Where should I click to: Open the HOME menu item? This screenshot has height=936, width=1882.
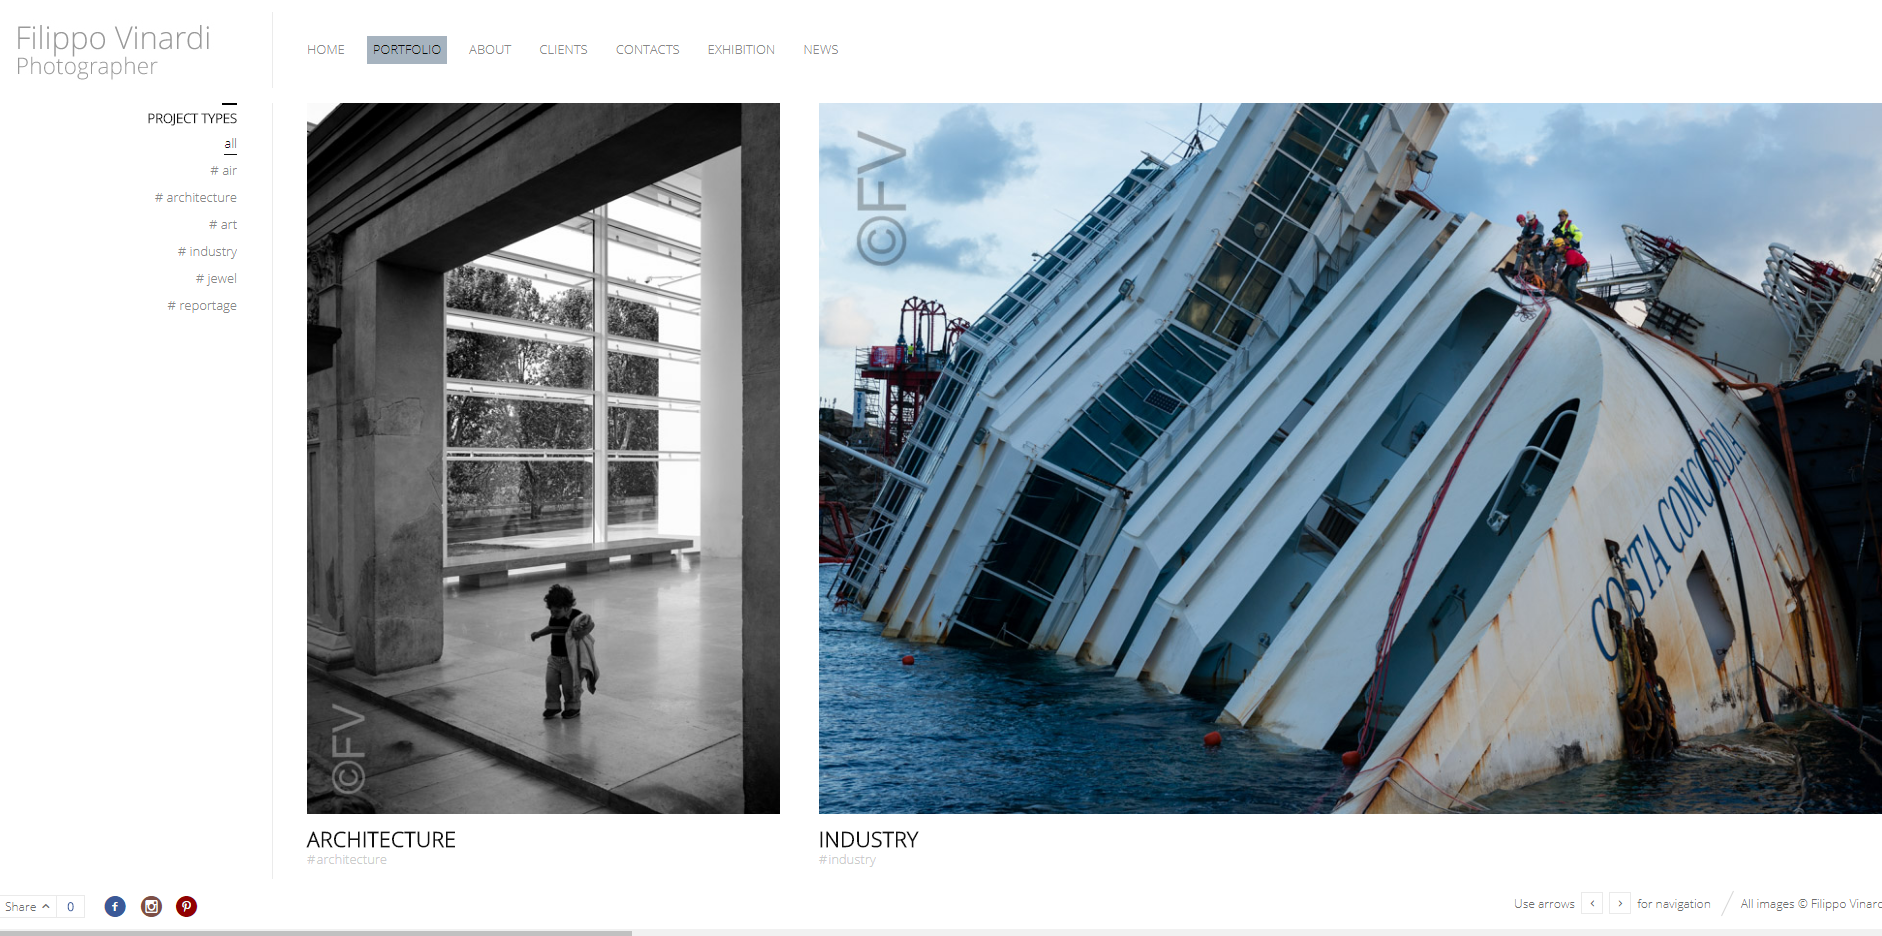326,49
